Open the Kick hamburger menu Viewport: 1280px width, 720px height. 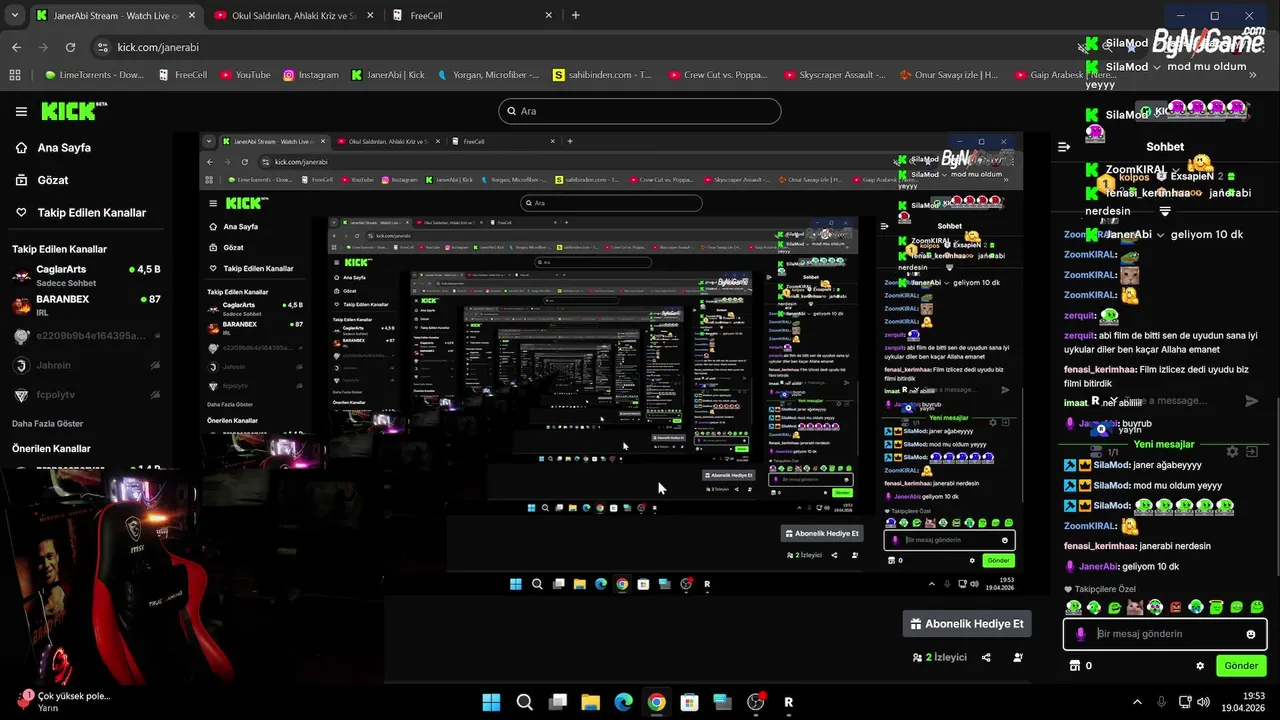click(x=21, y=111)
